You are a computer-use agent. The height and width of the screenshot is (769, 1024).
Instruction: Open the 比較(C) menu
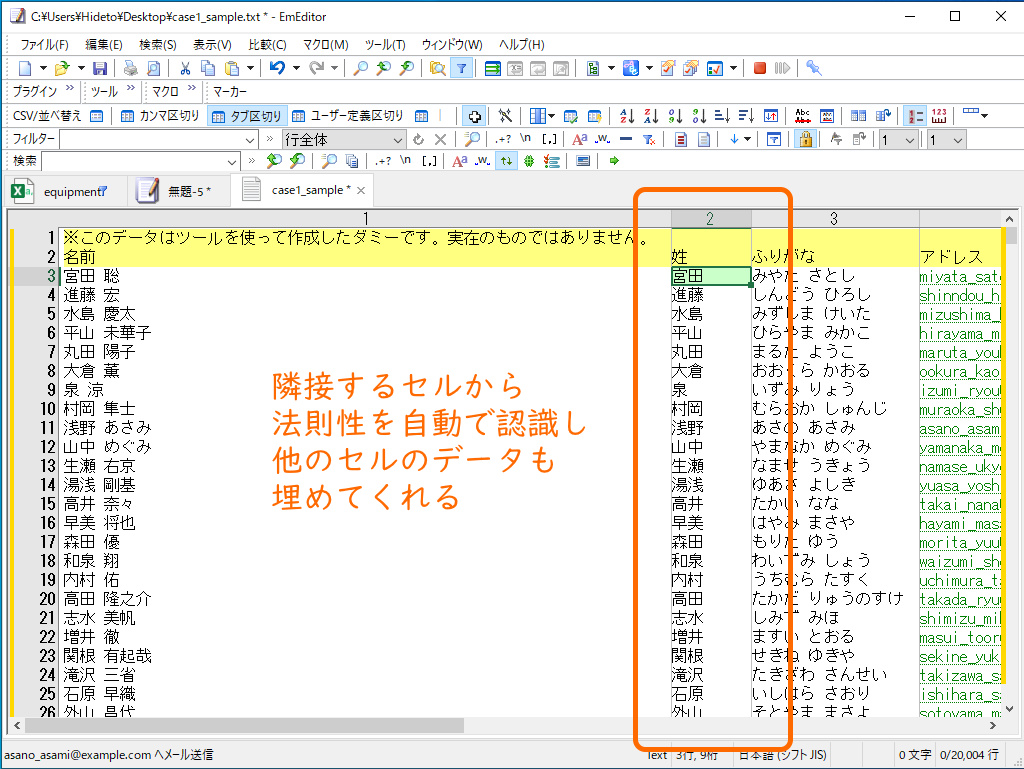(267, 44)
